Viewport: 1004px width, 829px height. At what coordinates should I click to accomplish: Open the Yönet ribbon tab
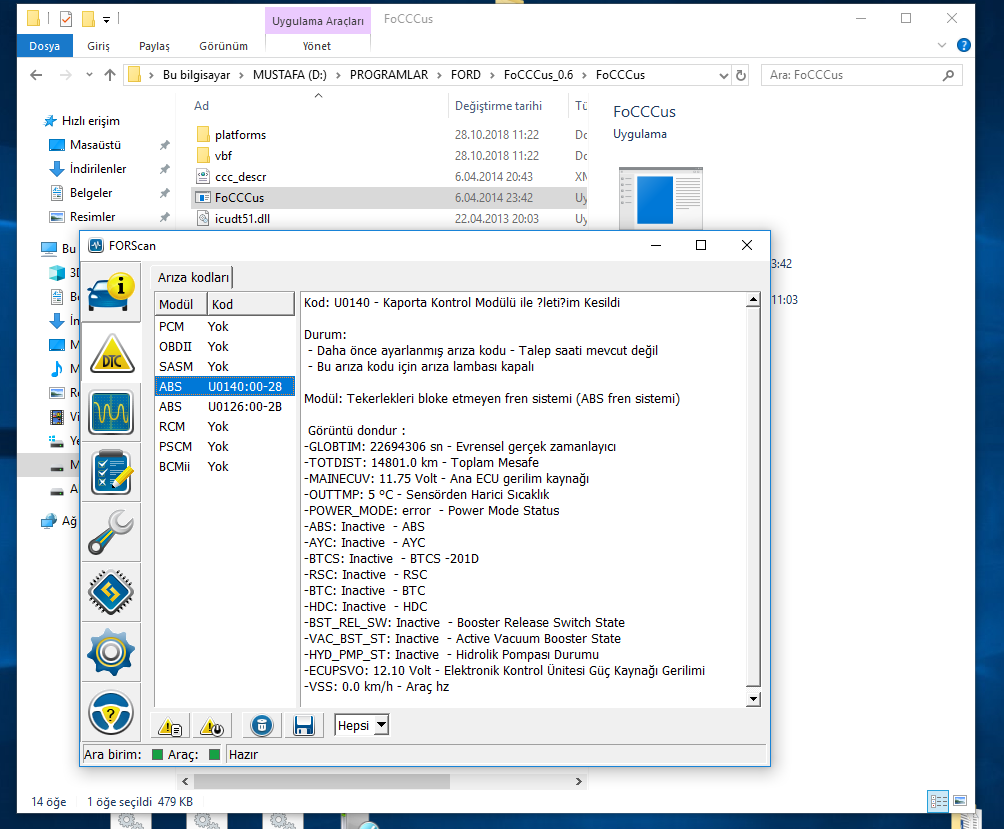(317, 45)
